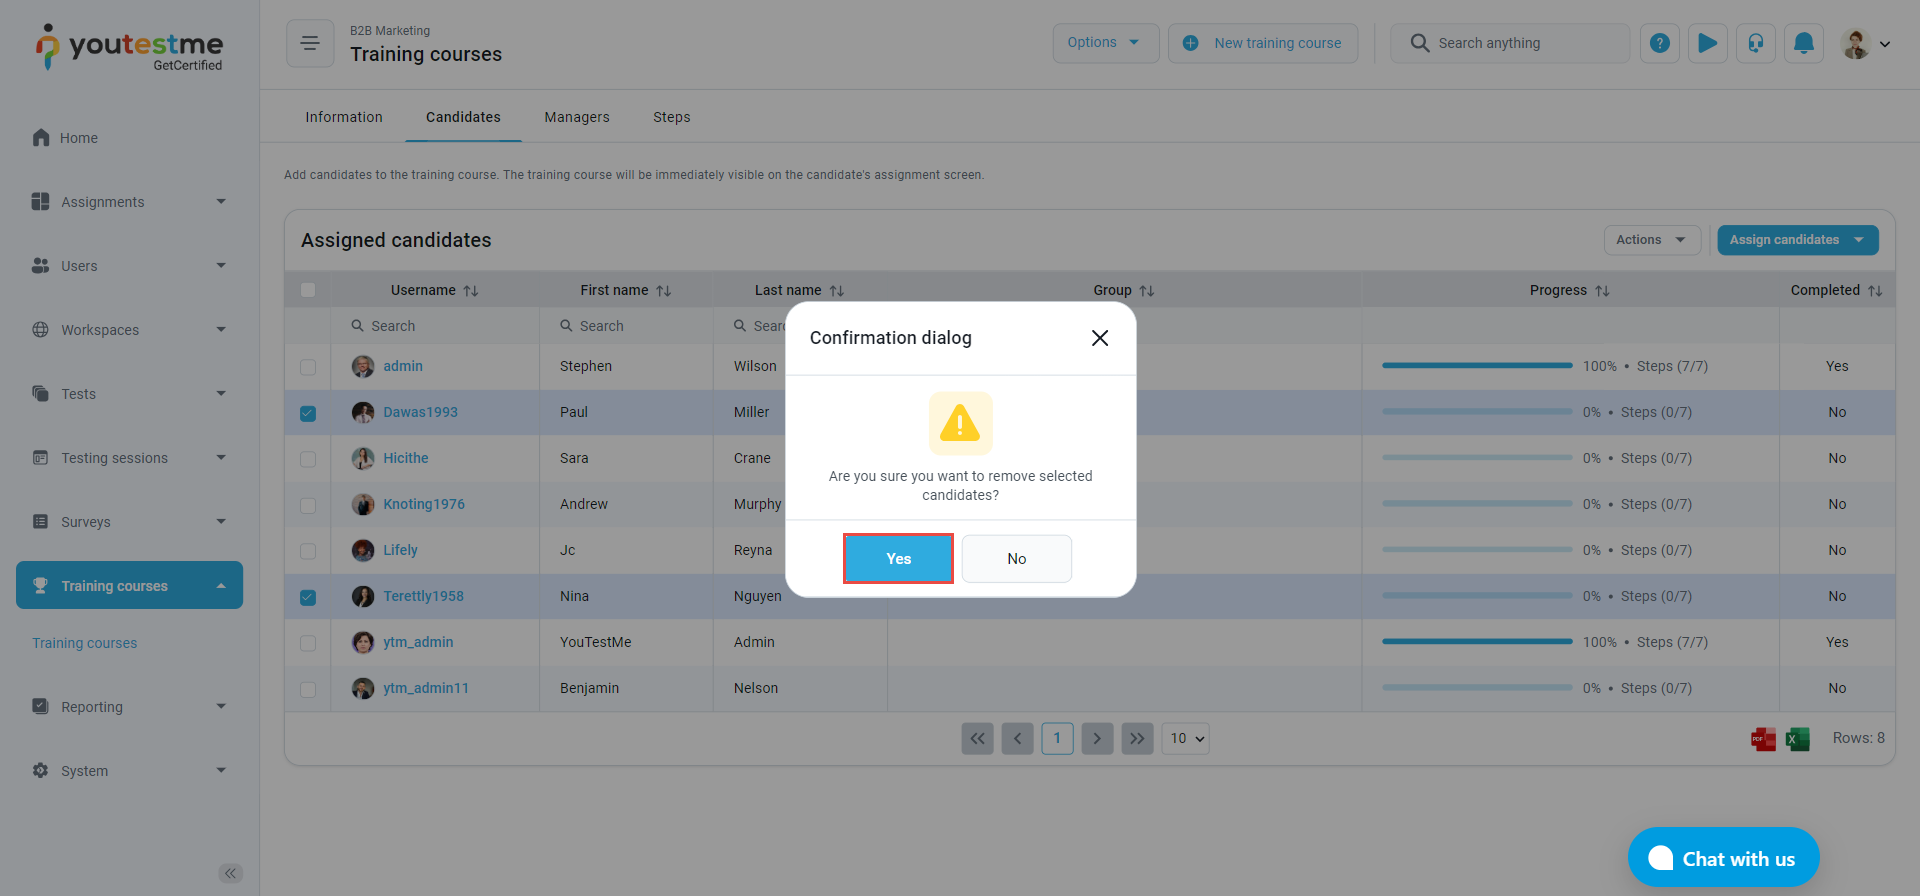The width and height of the screenshot is (1920, 896).
Task: Check the Hicithe row checkbox
Action: (308, 459)
